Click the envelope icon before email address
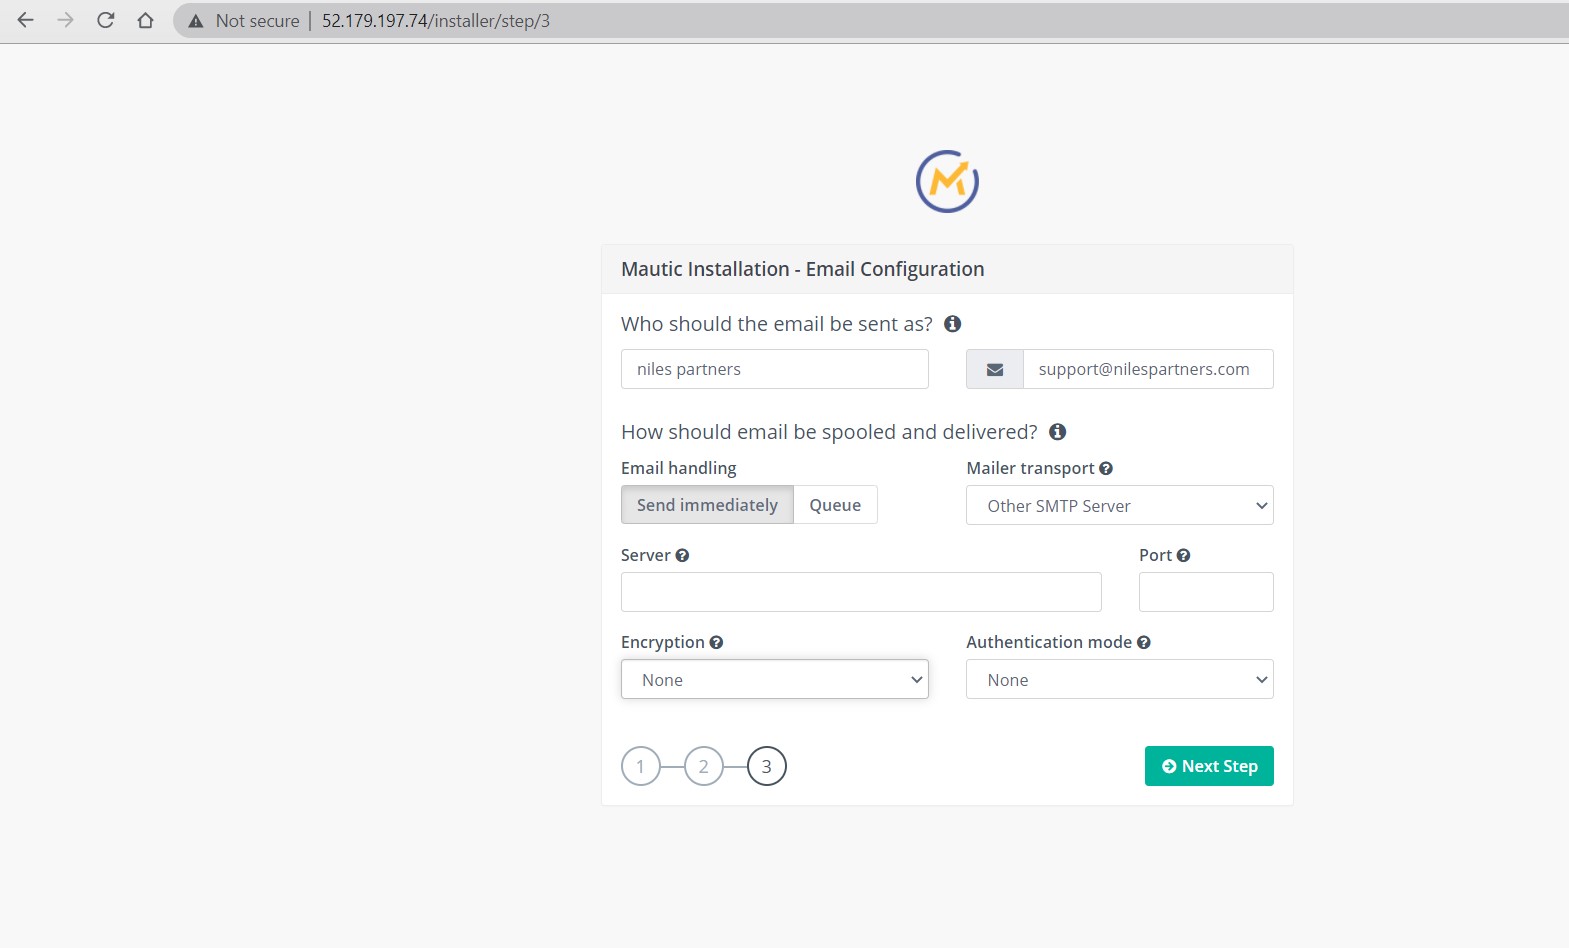 pyautogui.click(x=995, y=369)
